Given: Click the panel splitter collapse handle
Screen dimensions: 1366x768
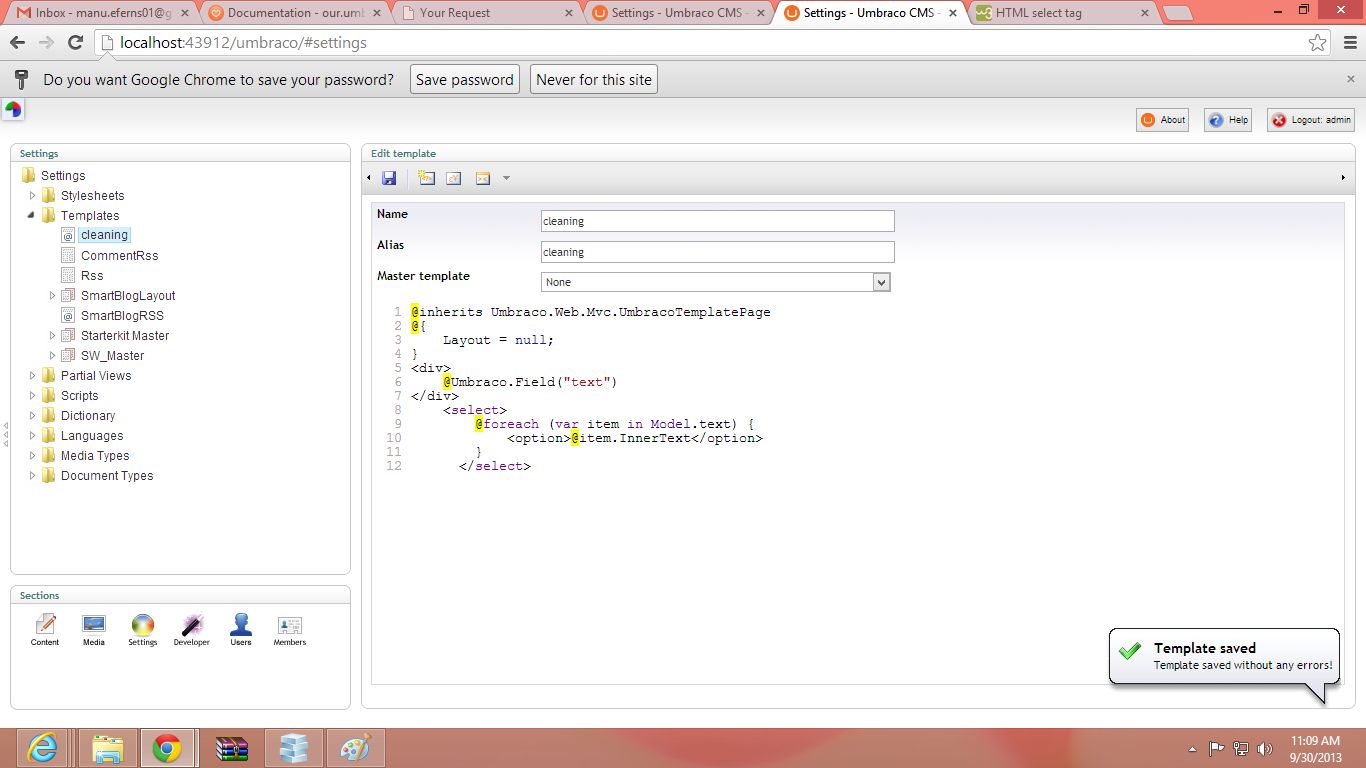Looking at the screenshot, I should pyautogui.click(x=6, y=433).
